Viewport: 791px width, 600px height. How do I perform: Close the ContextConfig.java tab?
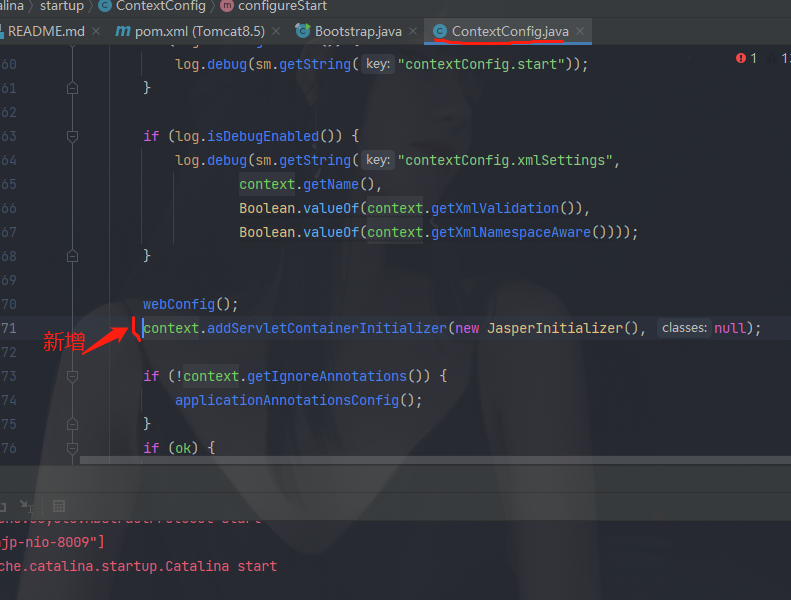(580, 32)
